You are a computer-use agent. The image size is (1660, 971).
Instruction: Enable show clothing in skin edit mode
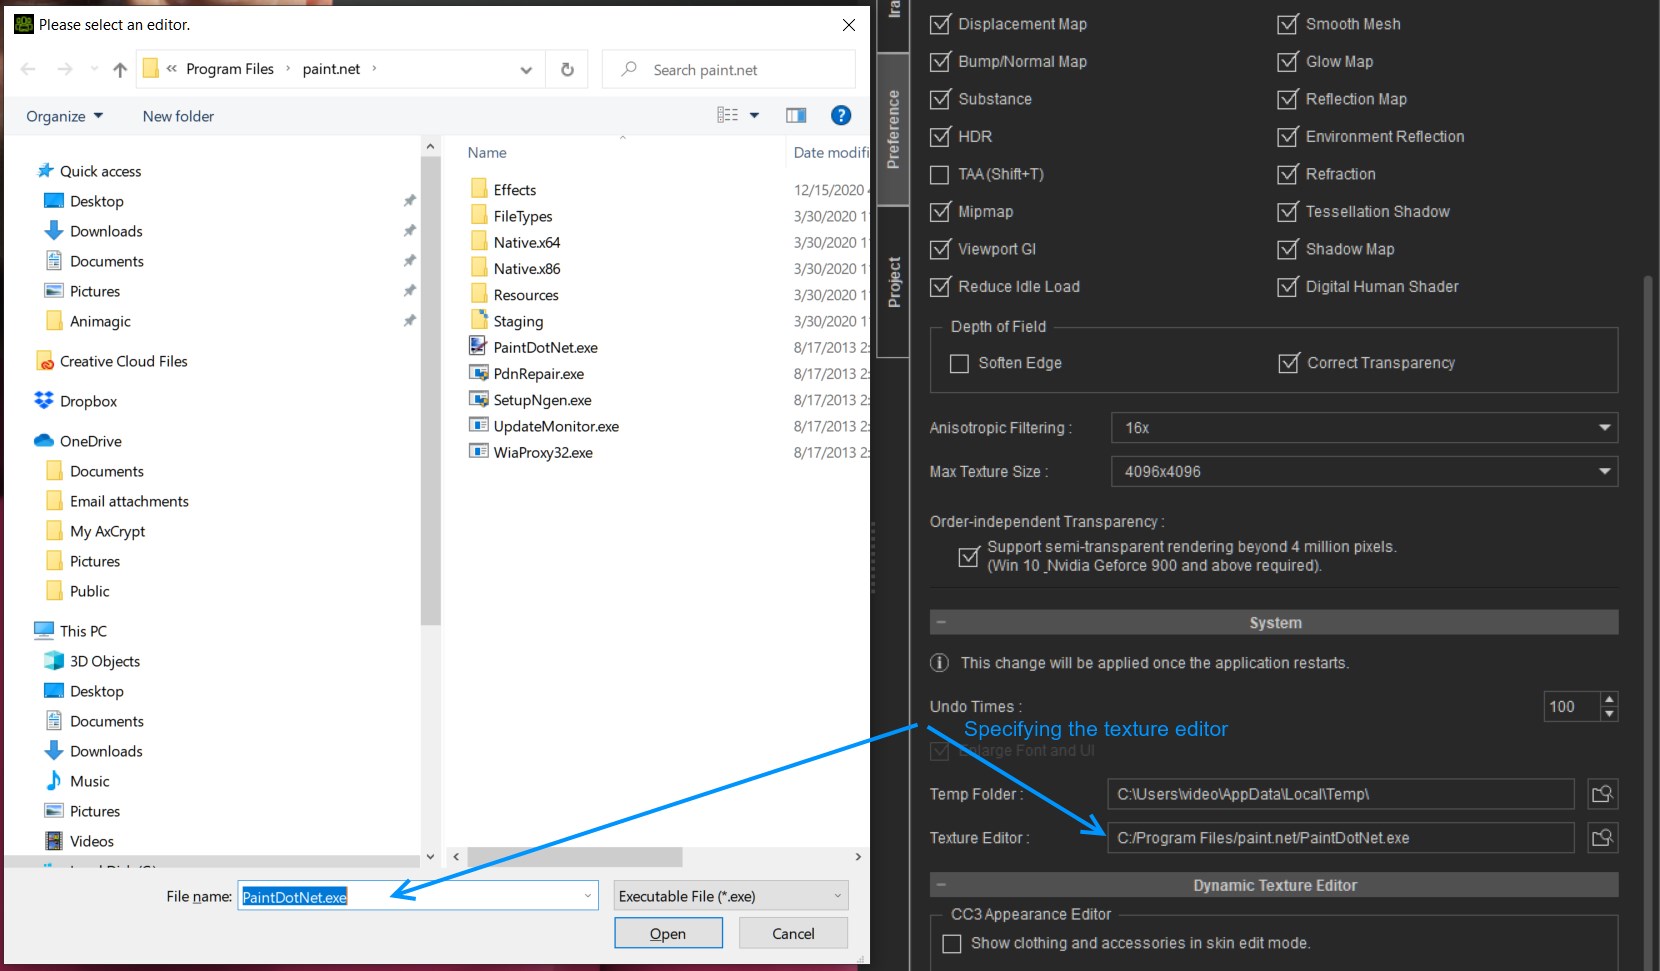tap(952, 943)
